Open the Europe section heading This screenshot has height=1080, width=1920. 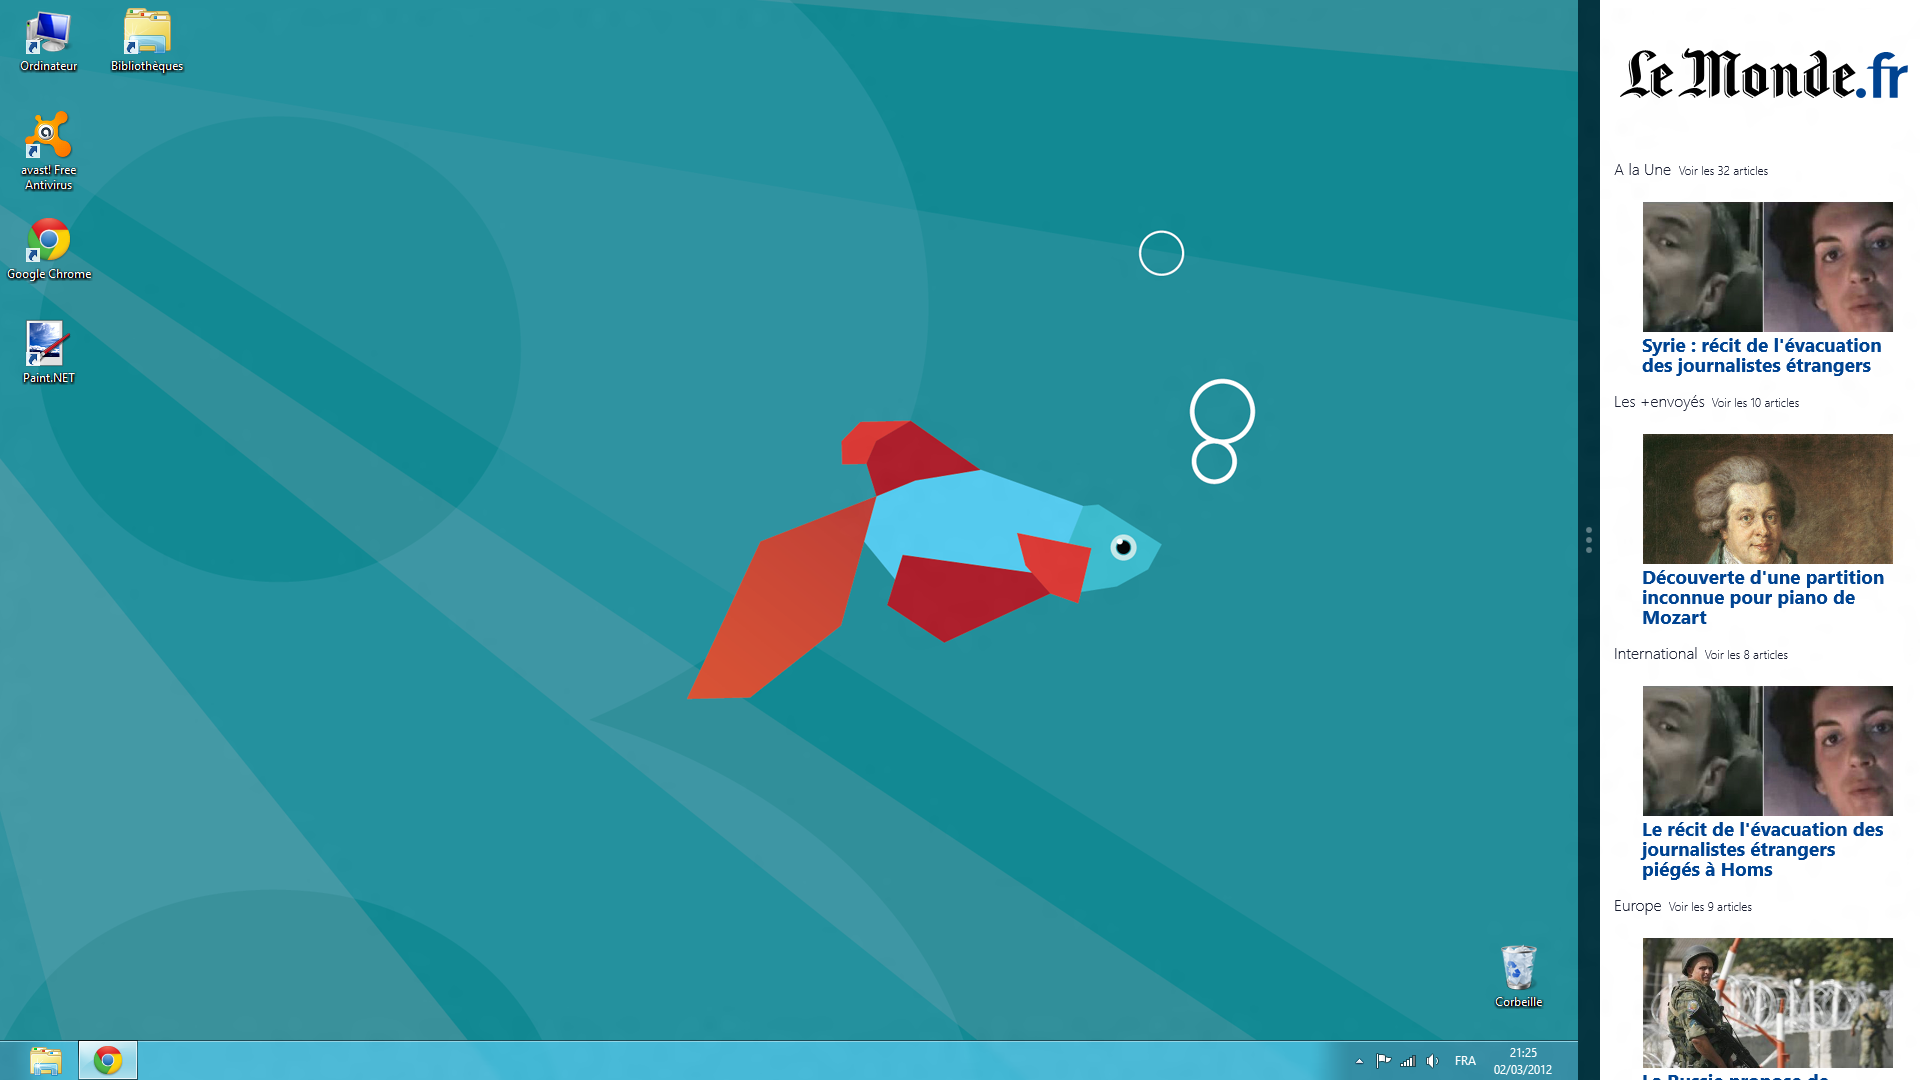[1637, 906]
